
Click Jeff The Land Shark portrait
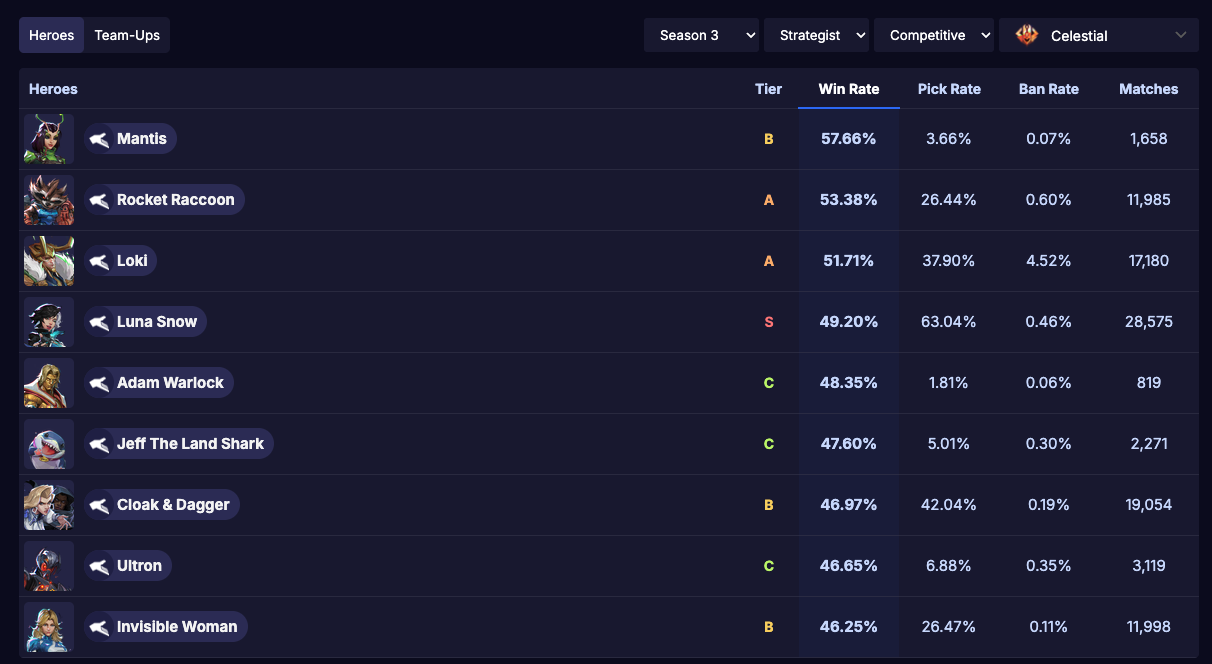49,444
